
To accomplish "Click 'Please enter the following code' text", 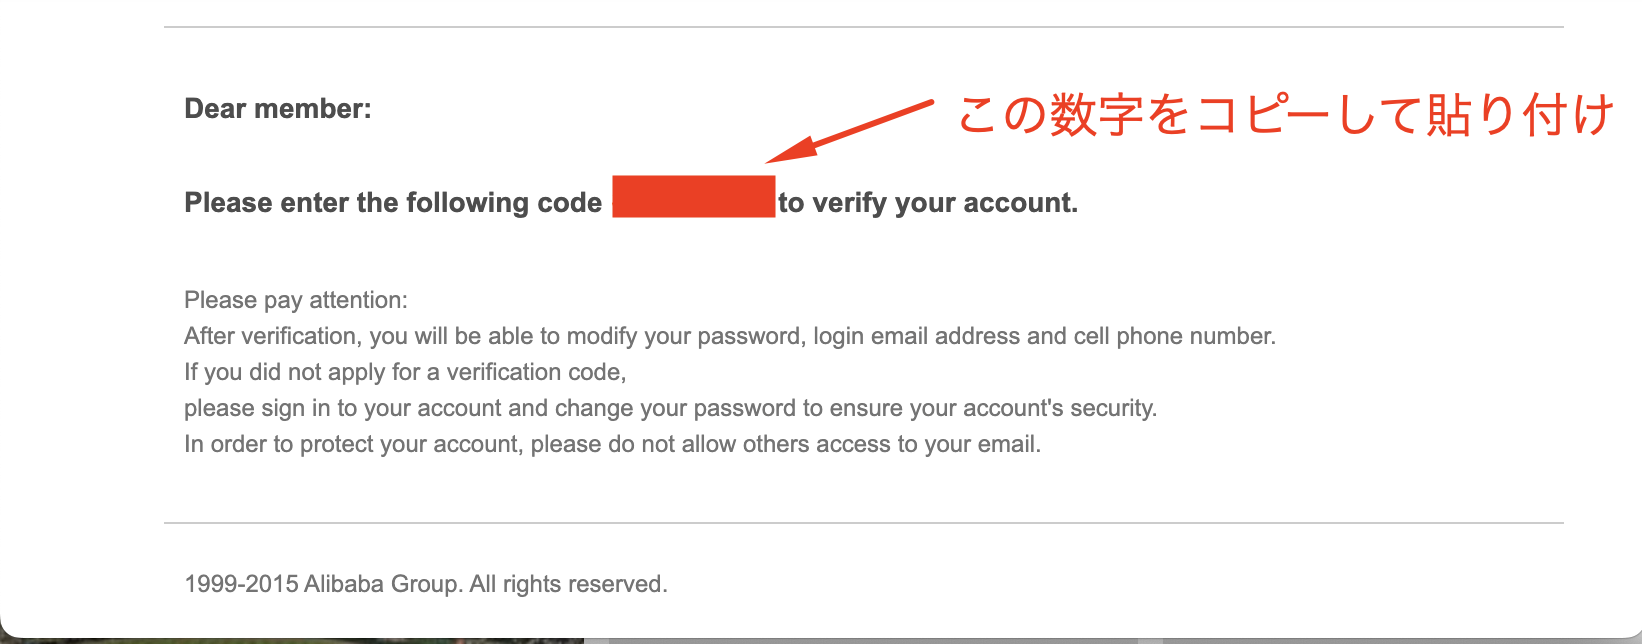I will pos(393,203).
